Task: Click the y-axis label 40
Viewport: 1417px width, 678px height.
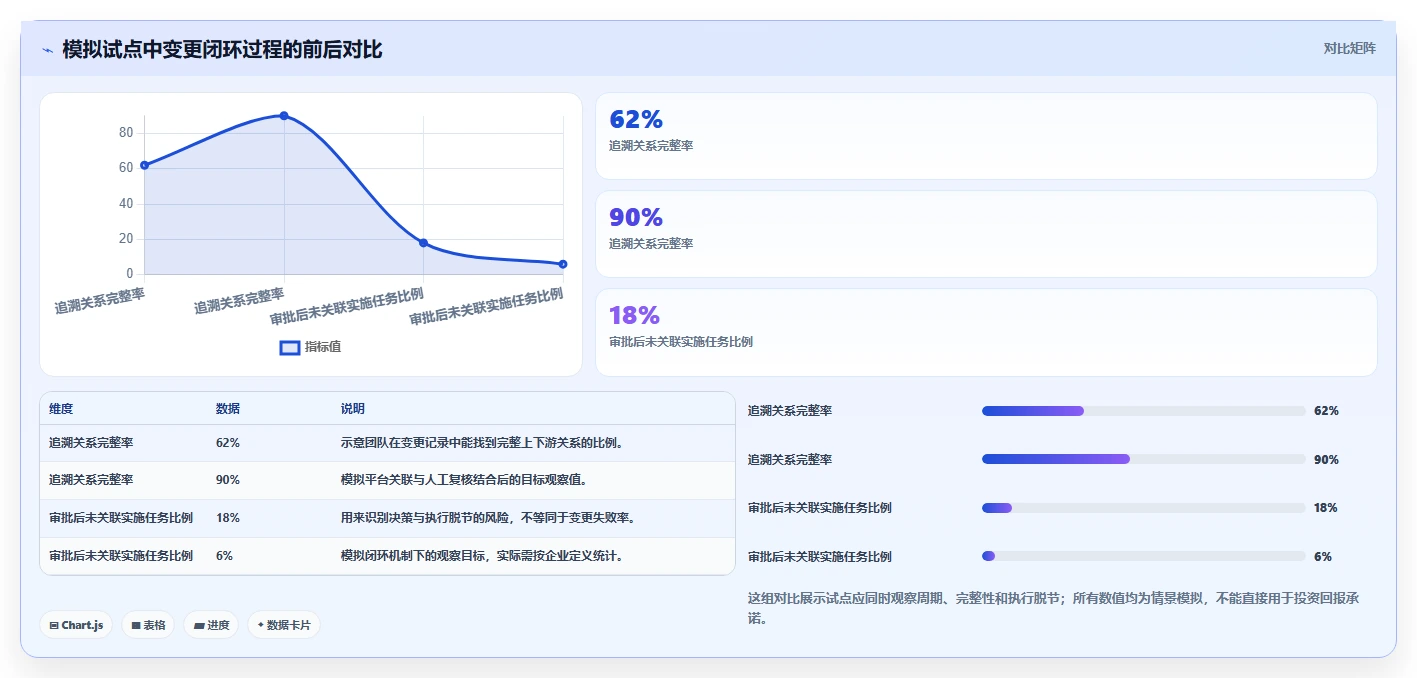Action: point(126,204)
